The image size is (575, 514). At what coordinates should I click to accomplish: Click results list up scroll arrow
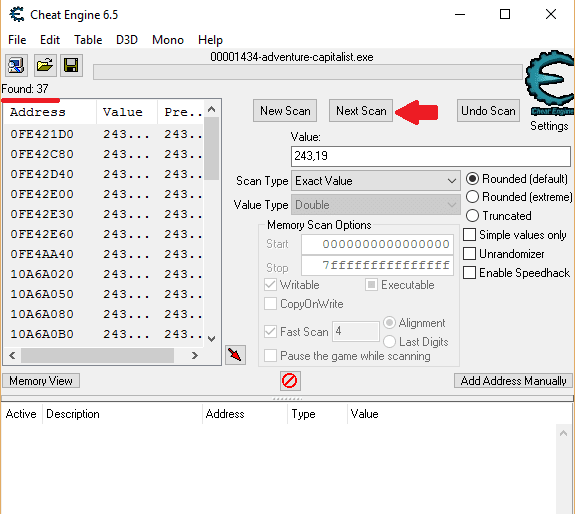coord(211,109)
